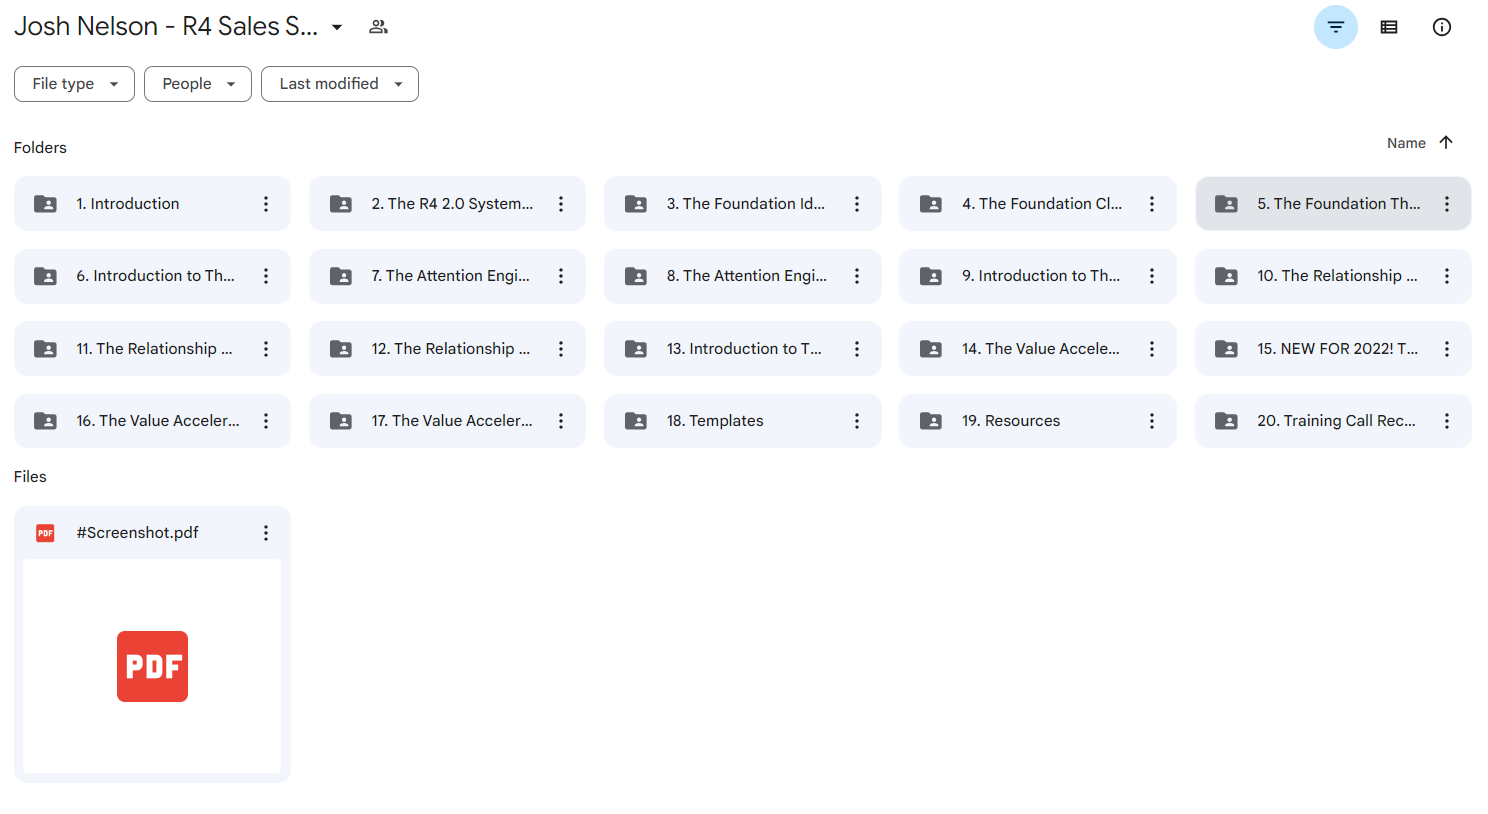Select the 1. Introduction folder
The image size is (1488, 814).
click(x=152, y=204)
